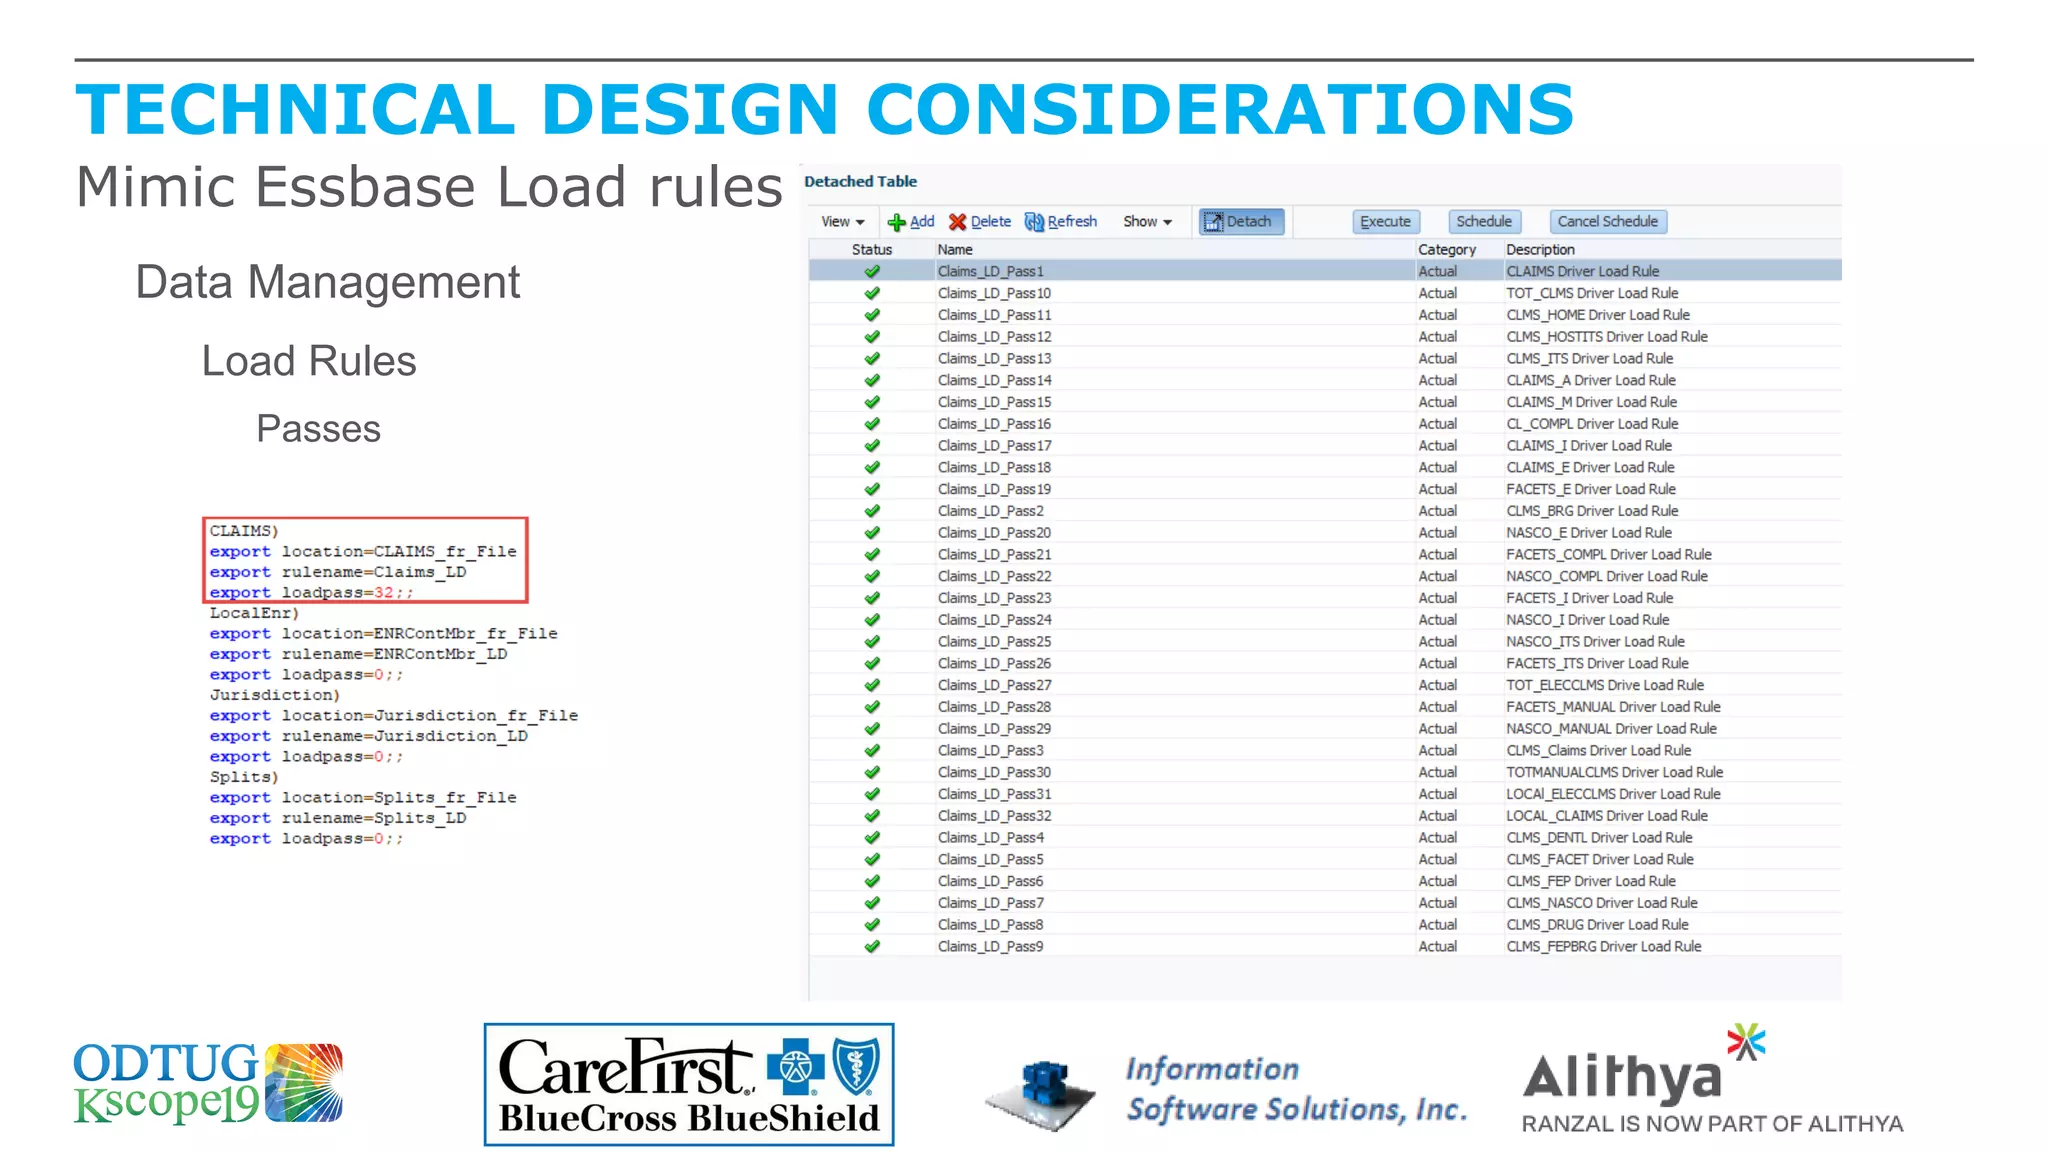The image size is (2048, 1152).
Task: Click 'CLMS_HOSTITS Driver Load Rule' description
Action: click(x=1607, y=337)
